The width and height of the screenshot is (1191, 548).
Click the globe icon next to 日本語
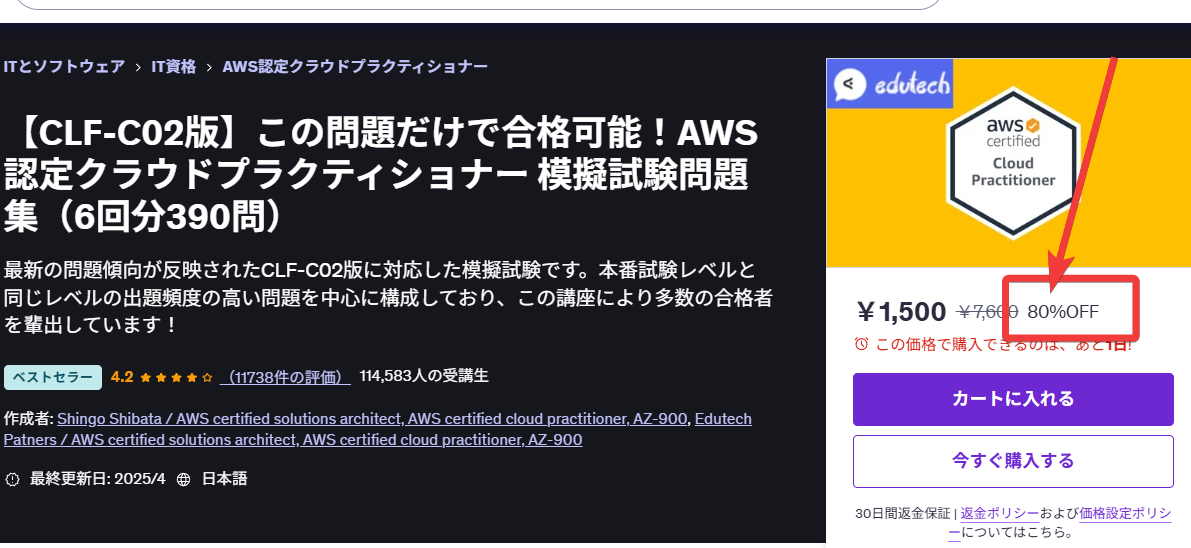click(183, 479)
